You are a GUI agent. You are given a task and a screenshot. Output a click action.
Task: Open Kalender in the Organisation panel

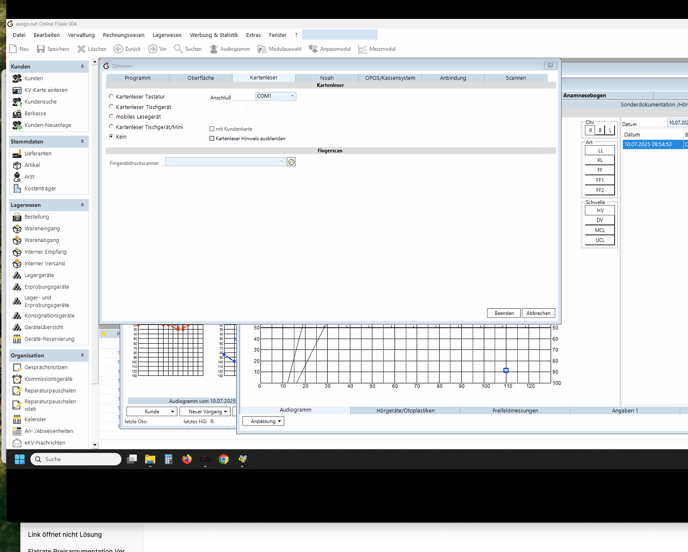(34, 420)
